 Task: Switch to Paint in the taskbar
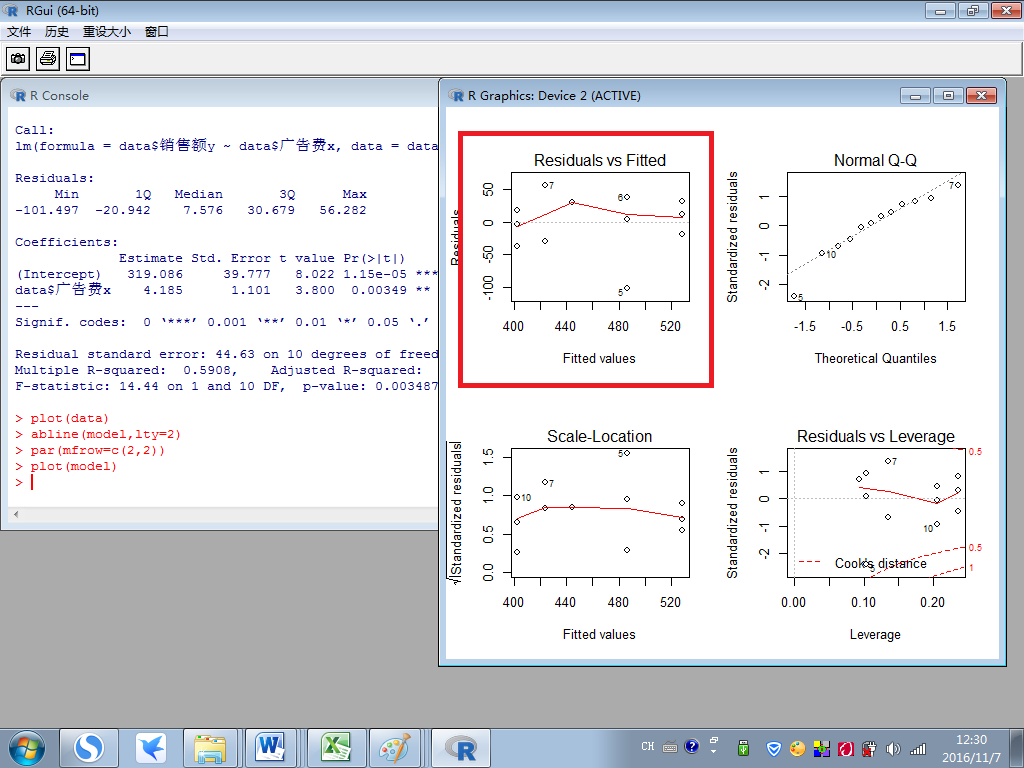[395, 748]
